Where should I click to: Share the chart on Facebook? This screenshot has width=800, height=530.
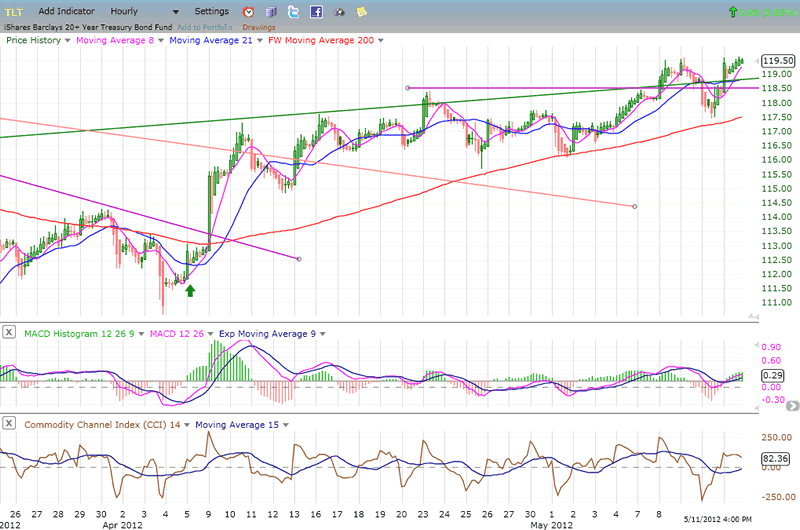316,11
